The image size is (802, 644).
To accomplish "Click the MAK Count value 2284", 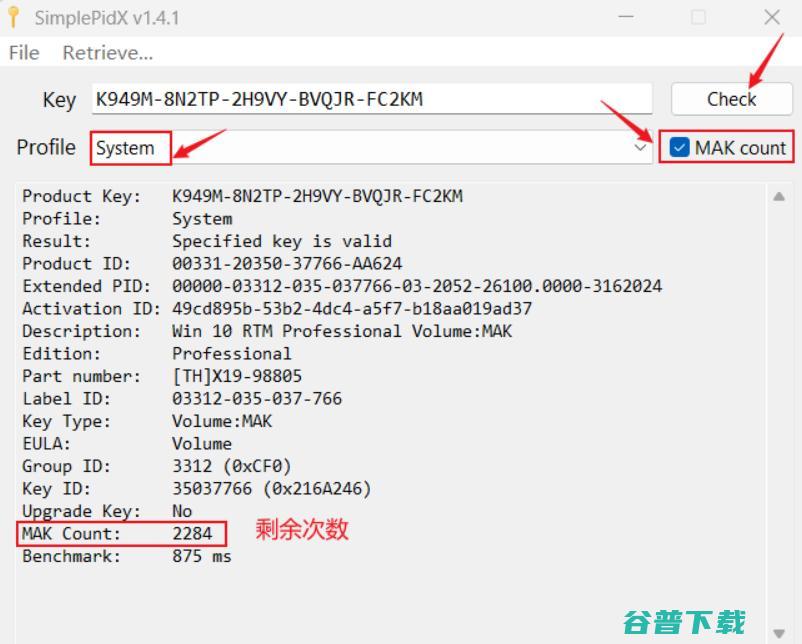I will (189, 533).
